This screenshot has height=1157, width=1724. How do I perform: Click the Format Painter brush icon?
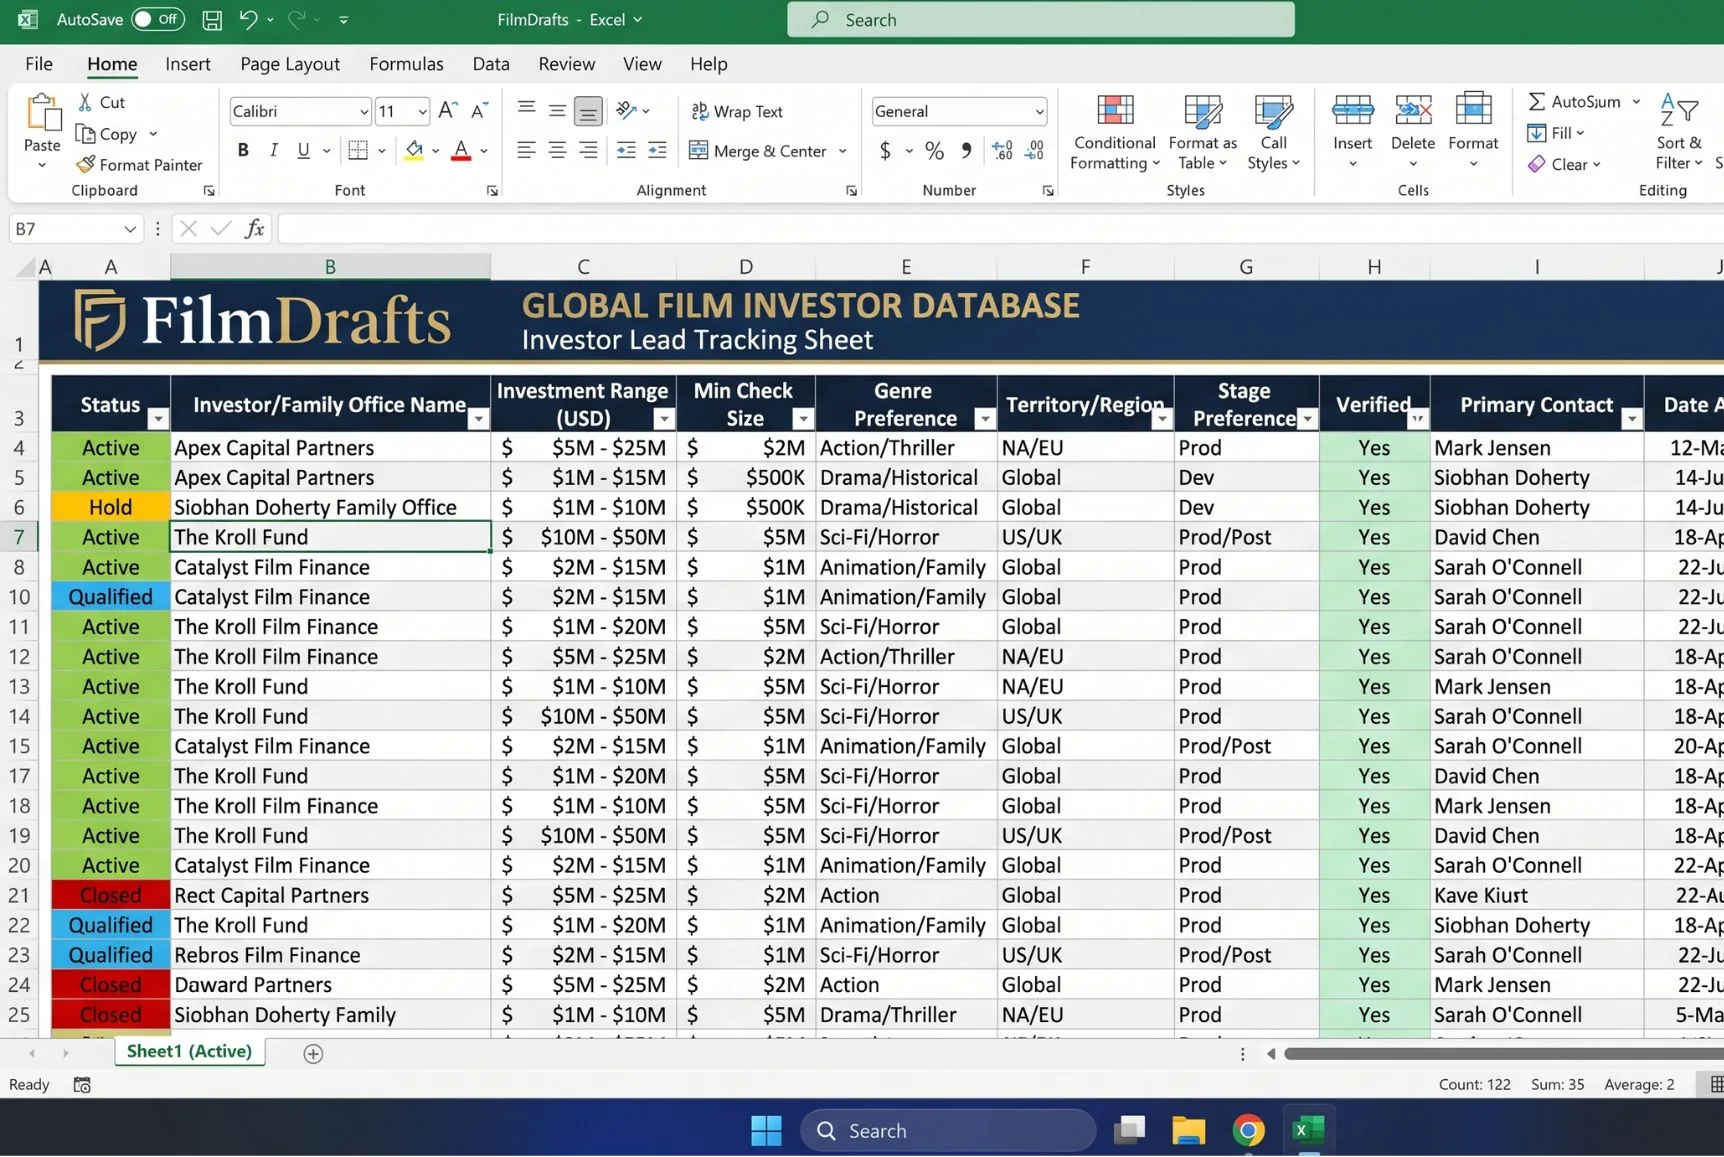coord(86,164)
